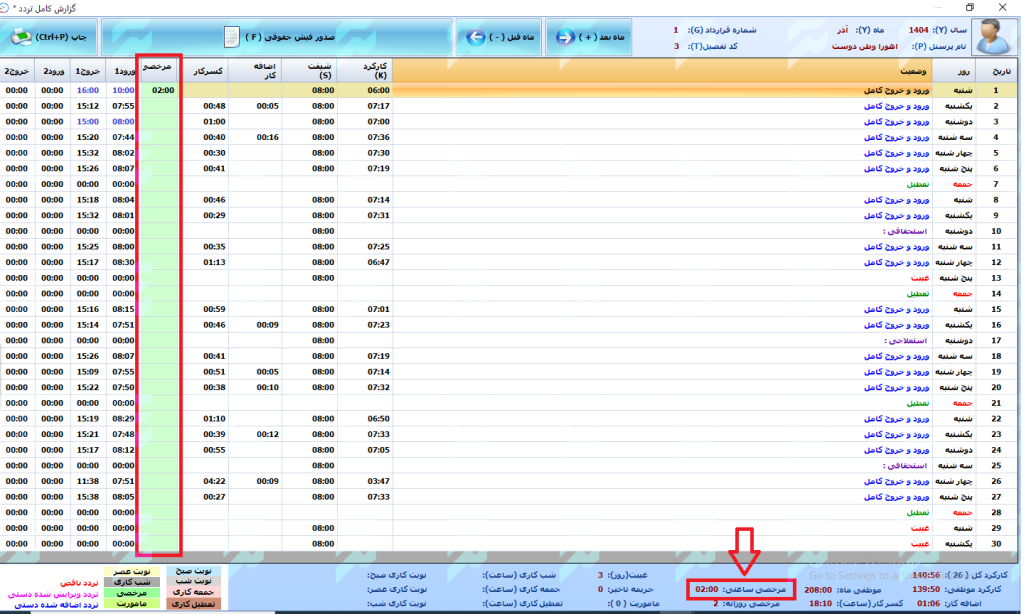Viewport: 1024px width, 614px height.
Task: Click the year field showing 1404
Action: coord(918,30)
